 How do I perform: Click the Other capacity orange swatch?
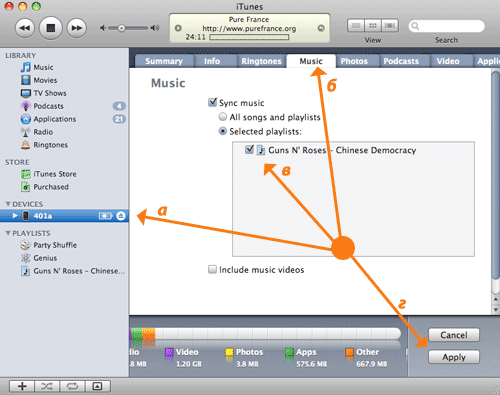click(349, 352)
